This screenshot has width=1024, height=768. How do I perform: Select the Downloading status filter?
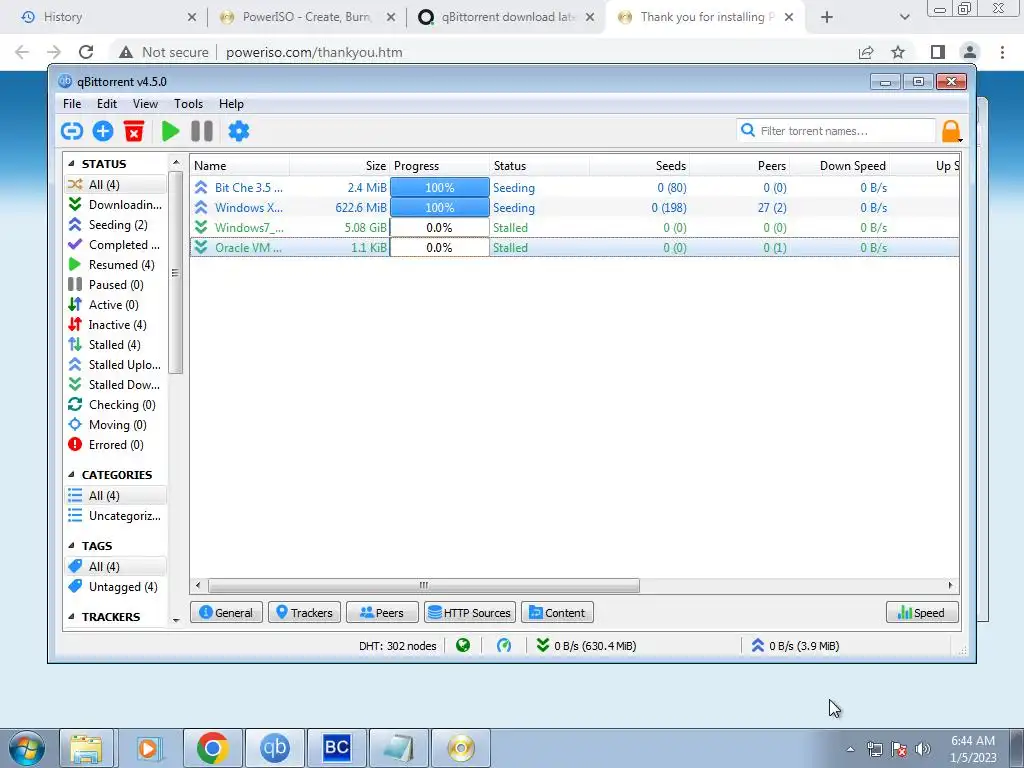(116, 205)
